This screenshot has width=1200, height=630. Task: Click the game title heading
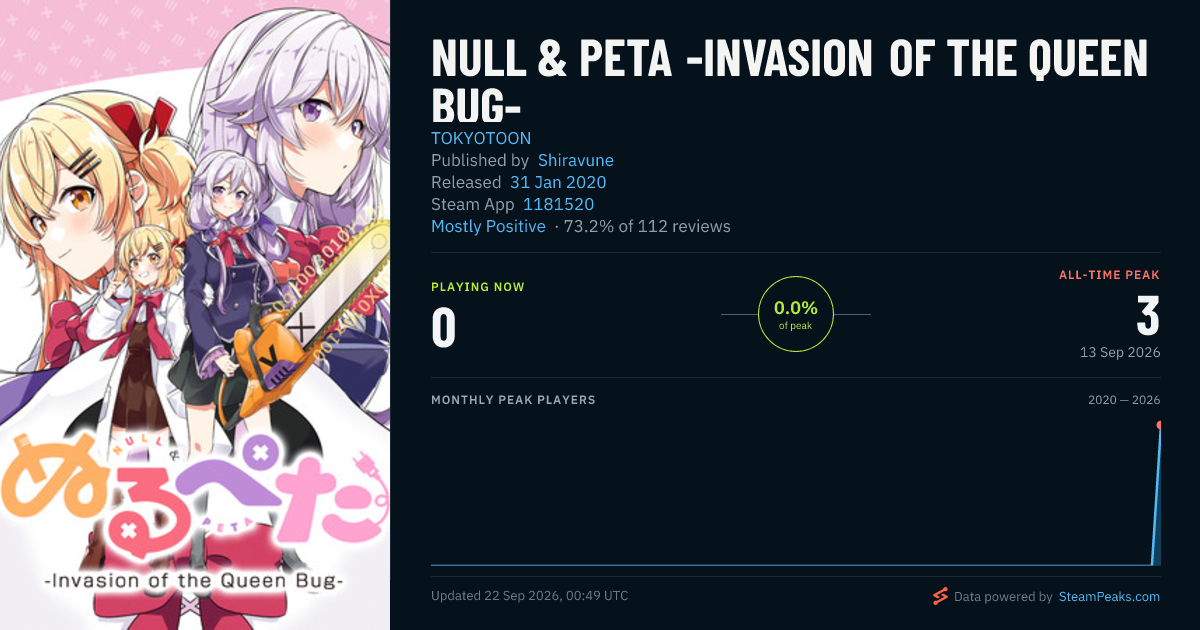coord(790,82)
